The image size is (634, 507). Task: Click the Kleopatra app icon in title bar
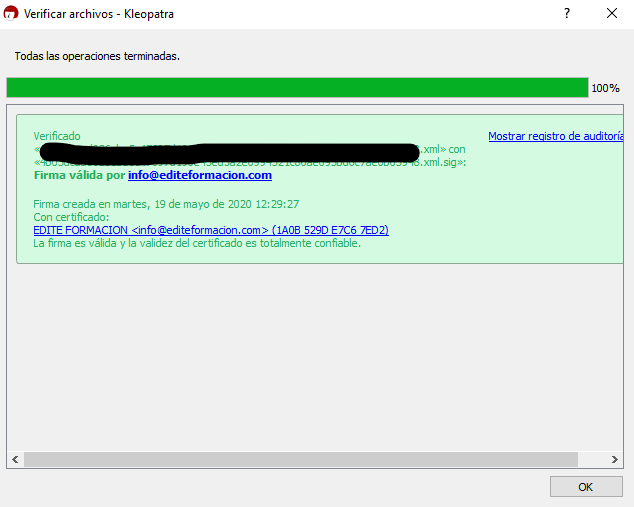11,13
